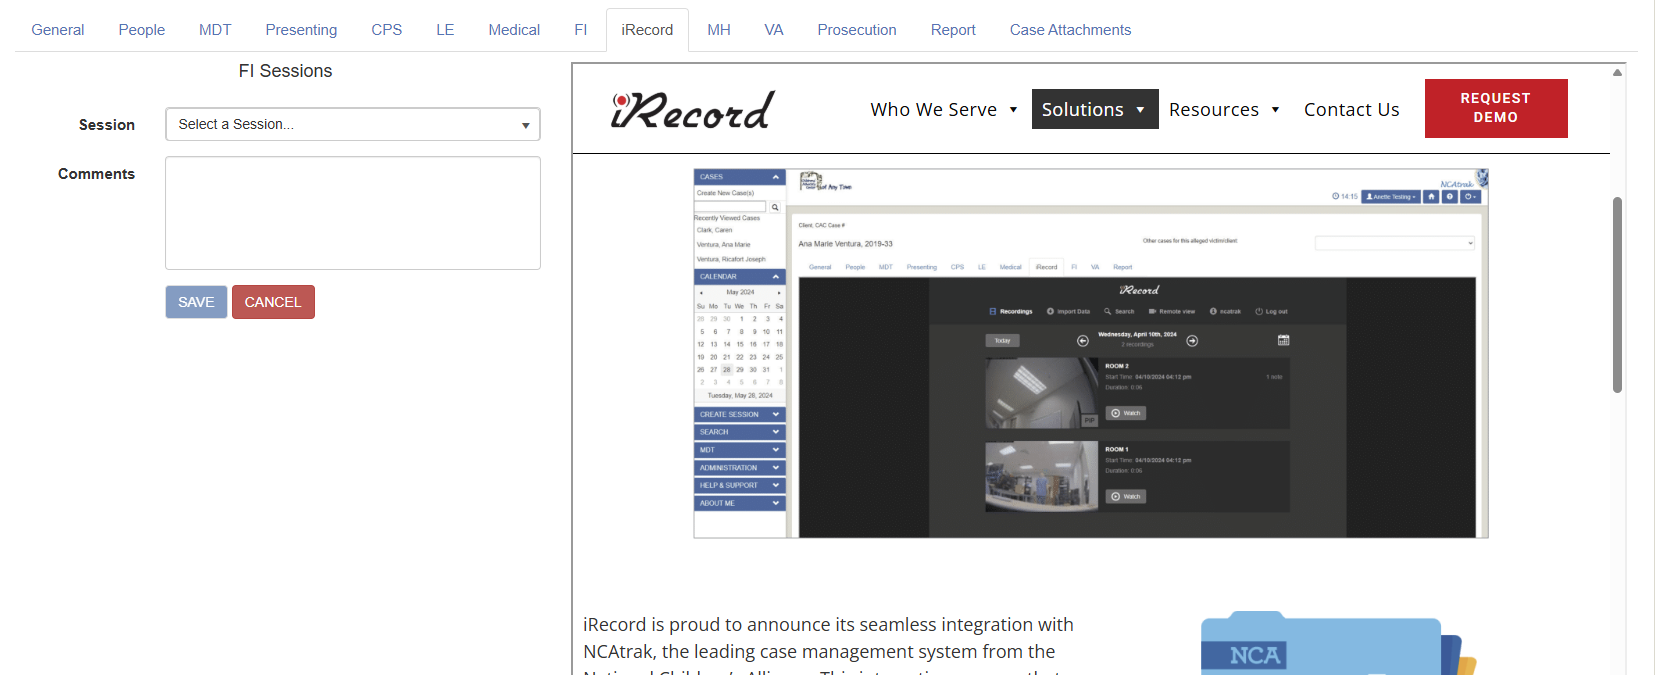Open the Medical tab
1655x675 pixels.
(514, 30)
